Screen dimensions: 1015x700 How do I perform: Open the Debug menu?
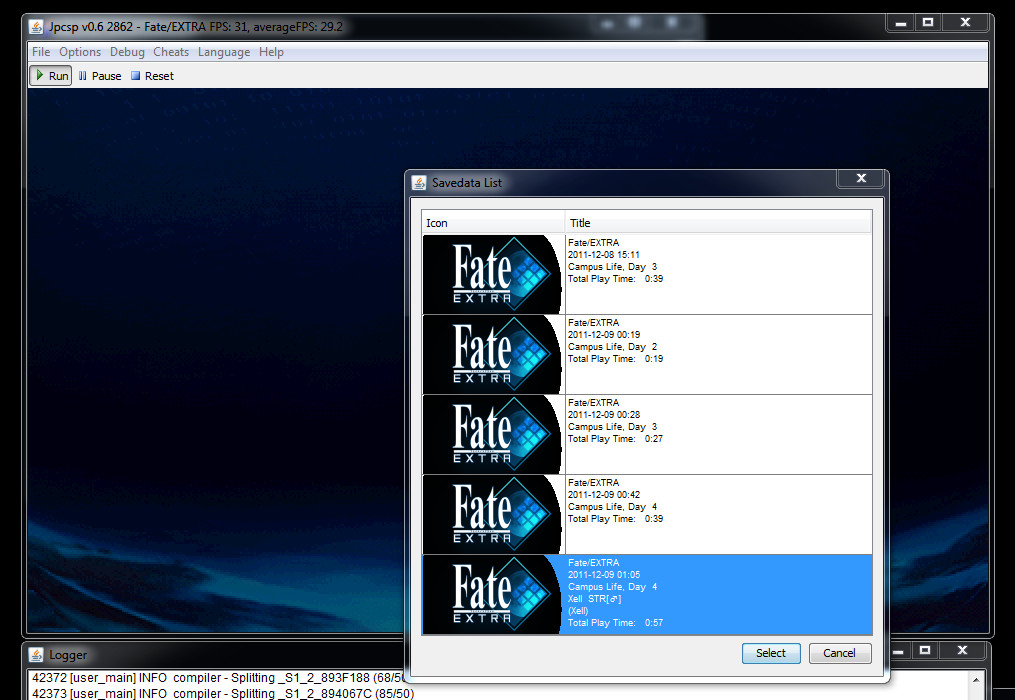pyautogui.click(x=128, y=52)
